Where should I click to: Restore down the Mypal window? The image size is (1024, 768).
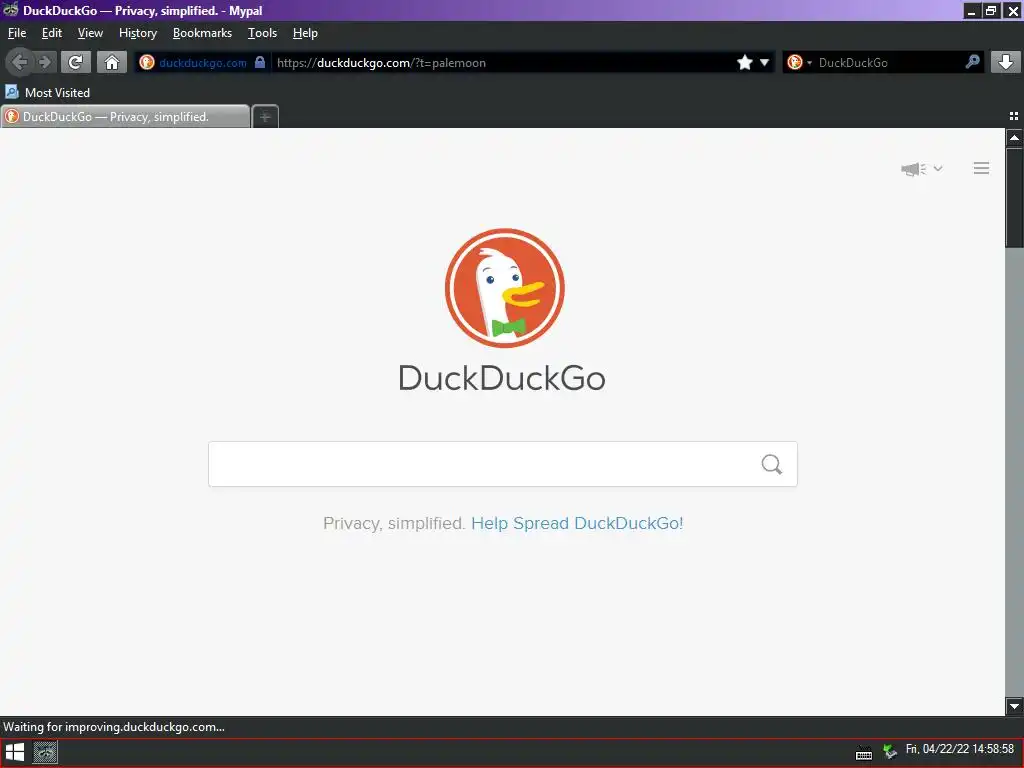[x=991, y=10]
